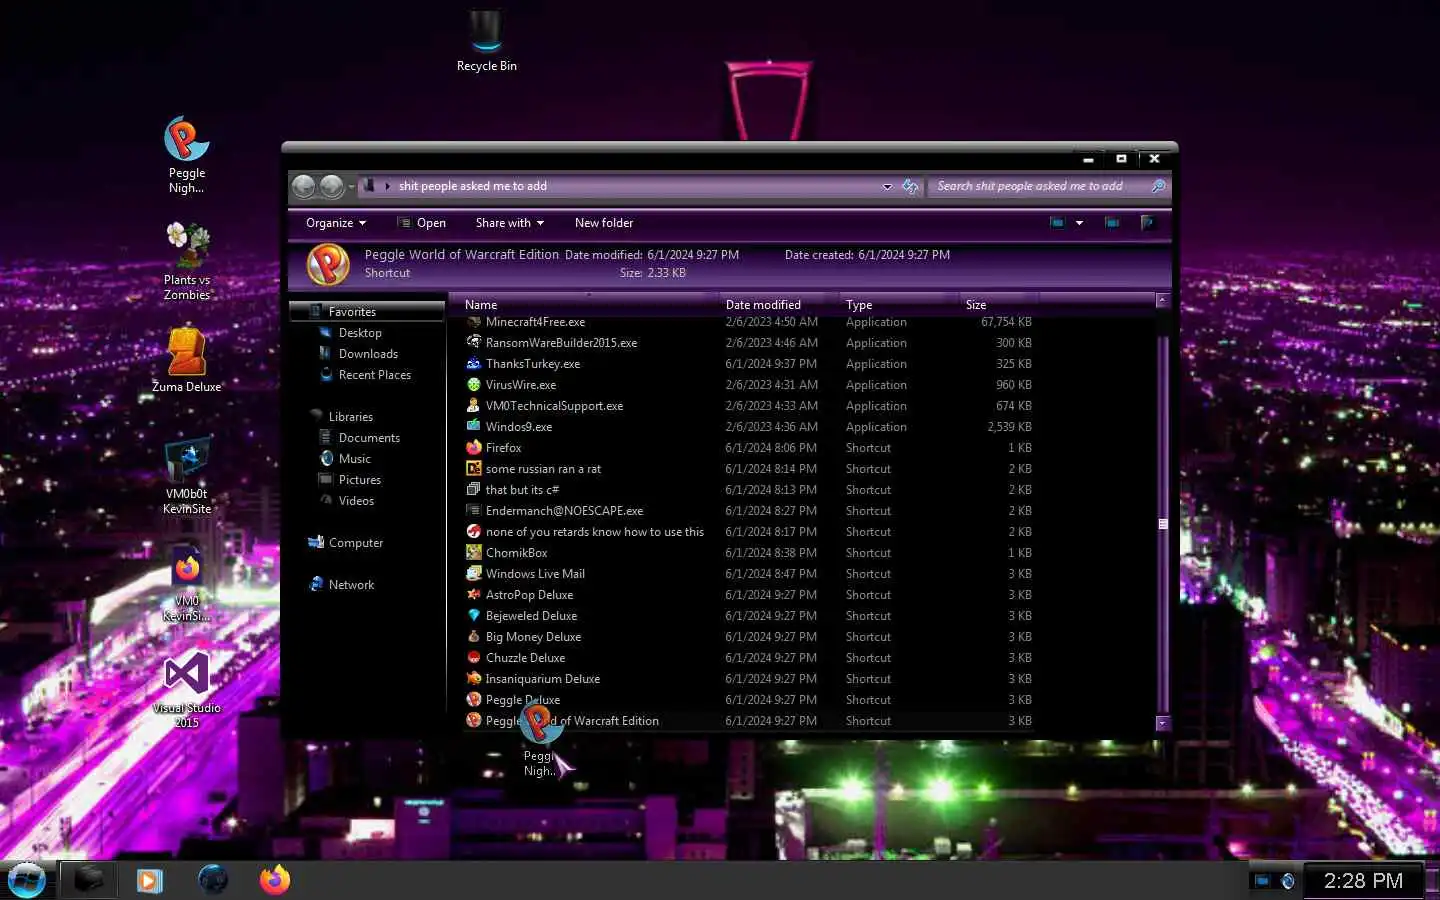
Task: Select the Bejeweled Deluxe shortcut icon
Action: 474,616
